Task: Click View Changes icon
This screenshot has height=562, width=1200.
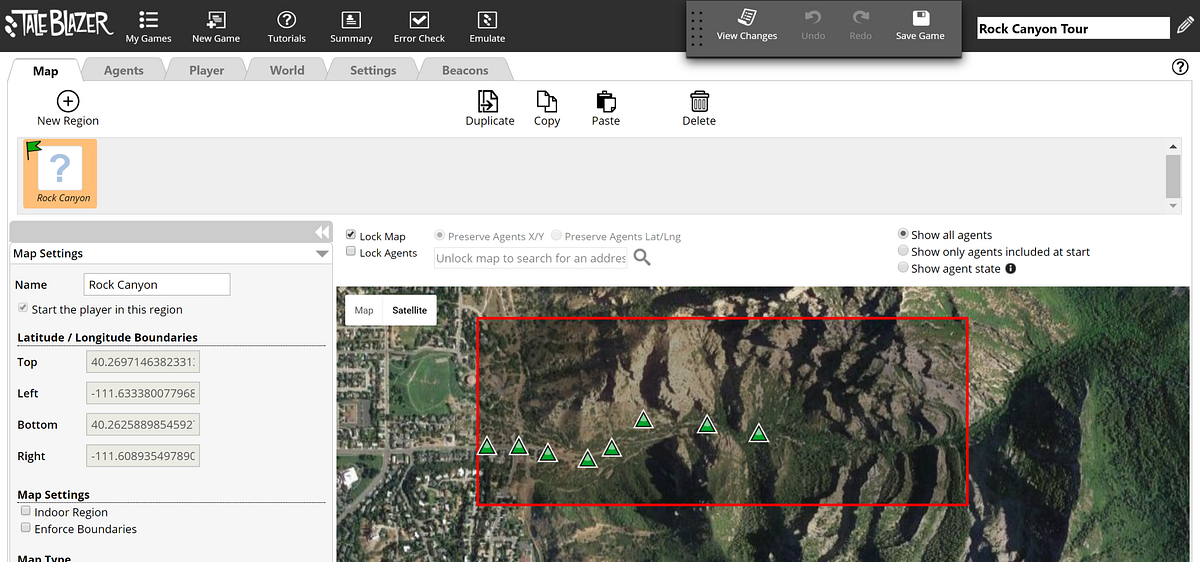Action: [747, 17]
